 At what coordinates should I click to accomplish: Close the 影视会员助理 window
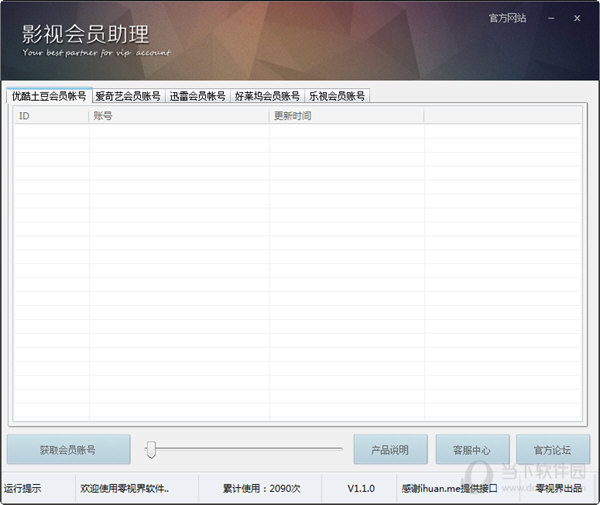577,18
